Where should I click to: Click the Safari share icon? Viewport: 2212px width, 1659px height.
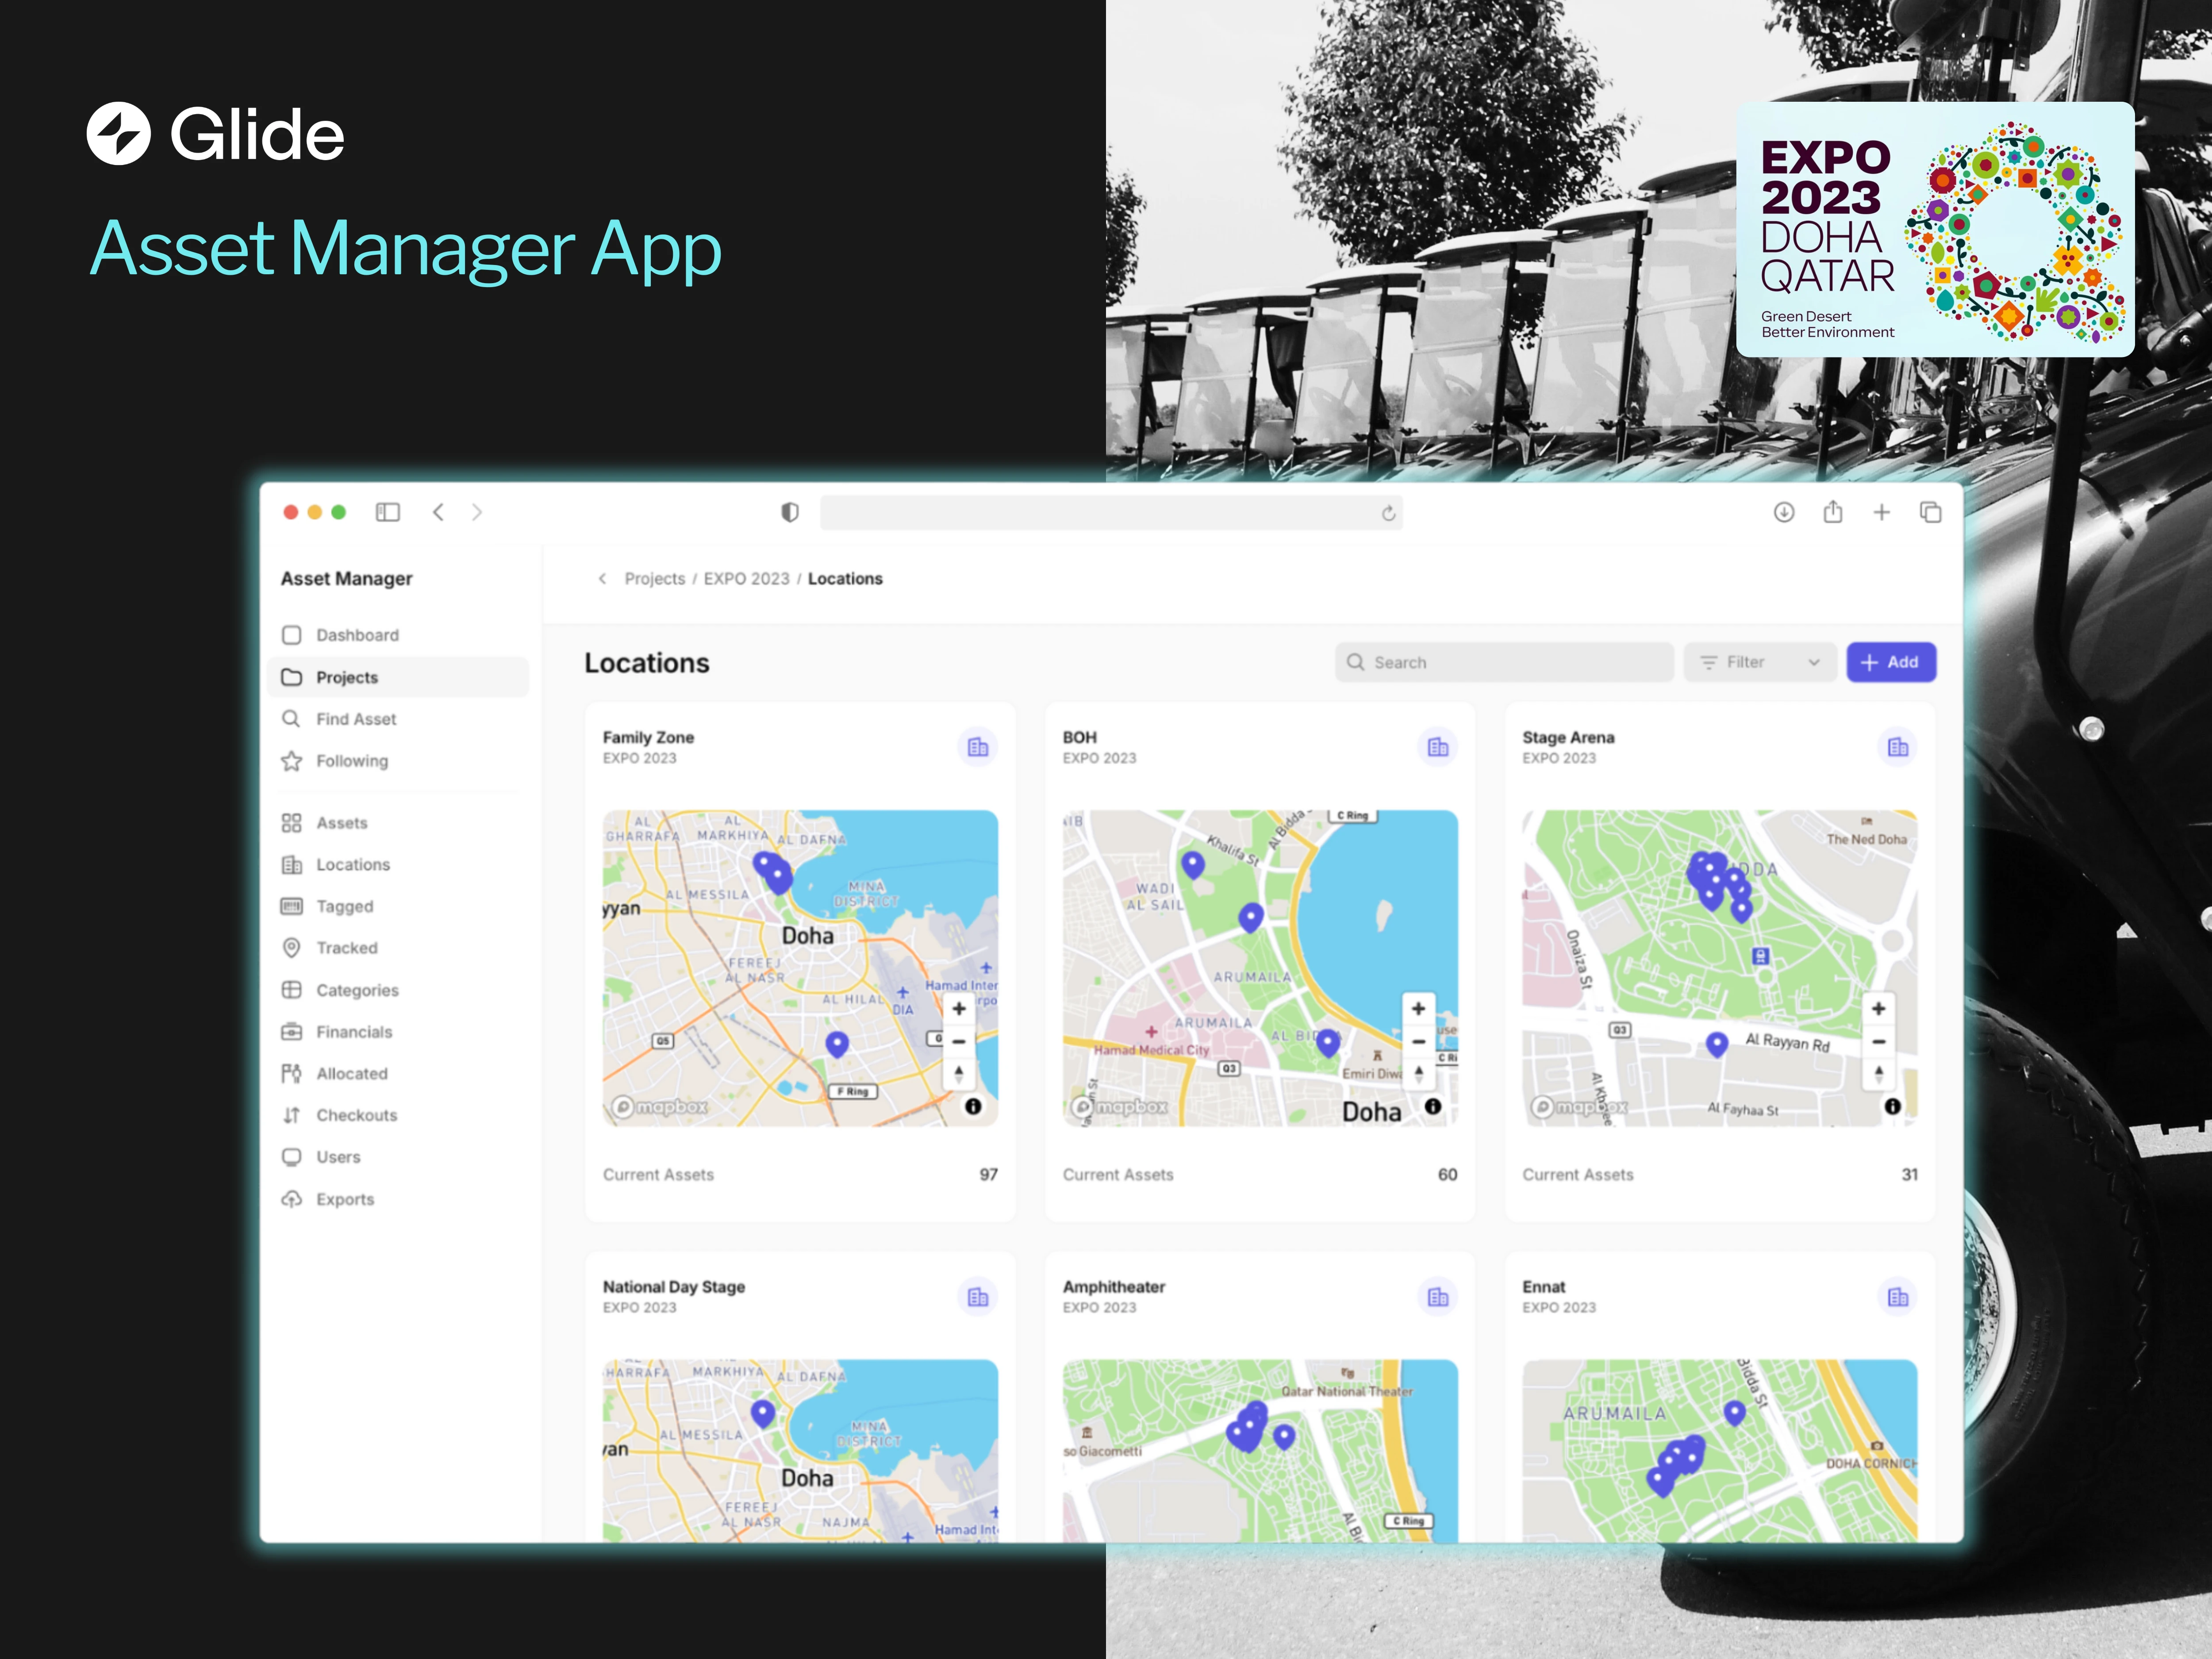coord(1832,512)
